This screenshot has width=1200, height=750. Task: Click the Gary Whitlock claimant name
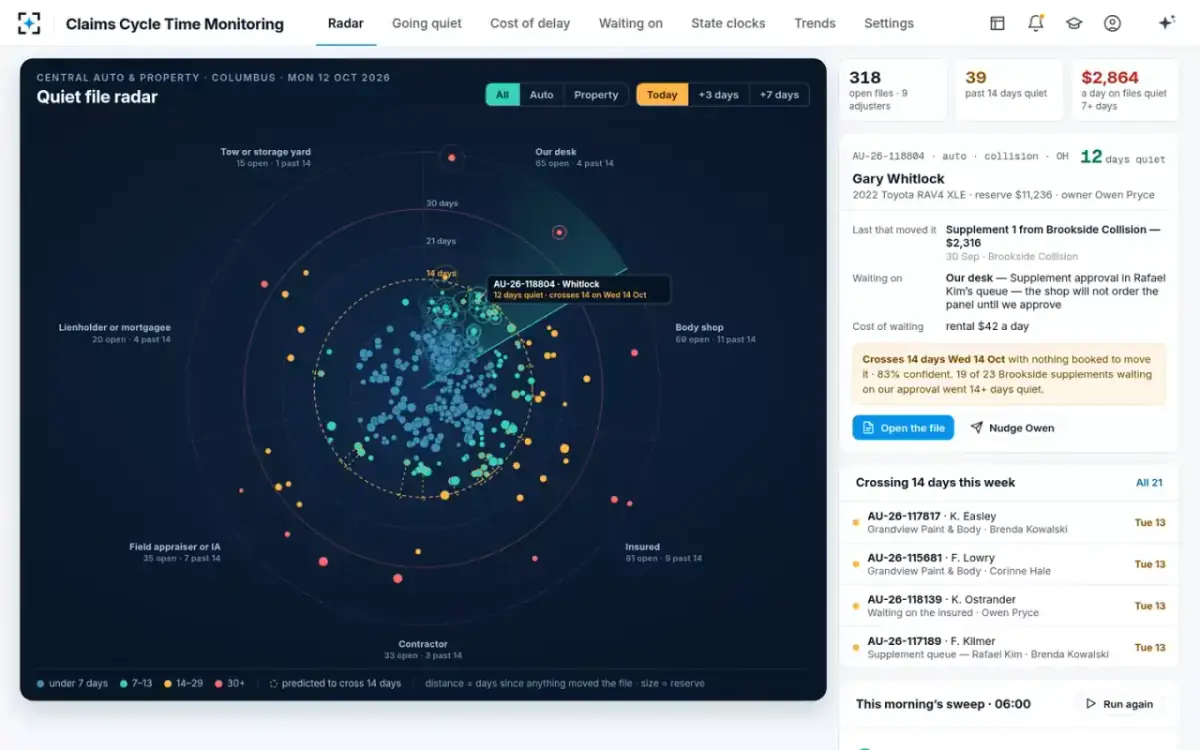coord(898,179)
